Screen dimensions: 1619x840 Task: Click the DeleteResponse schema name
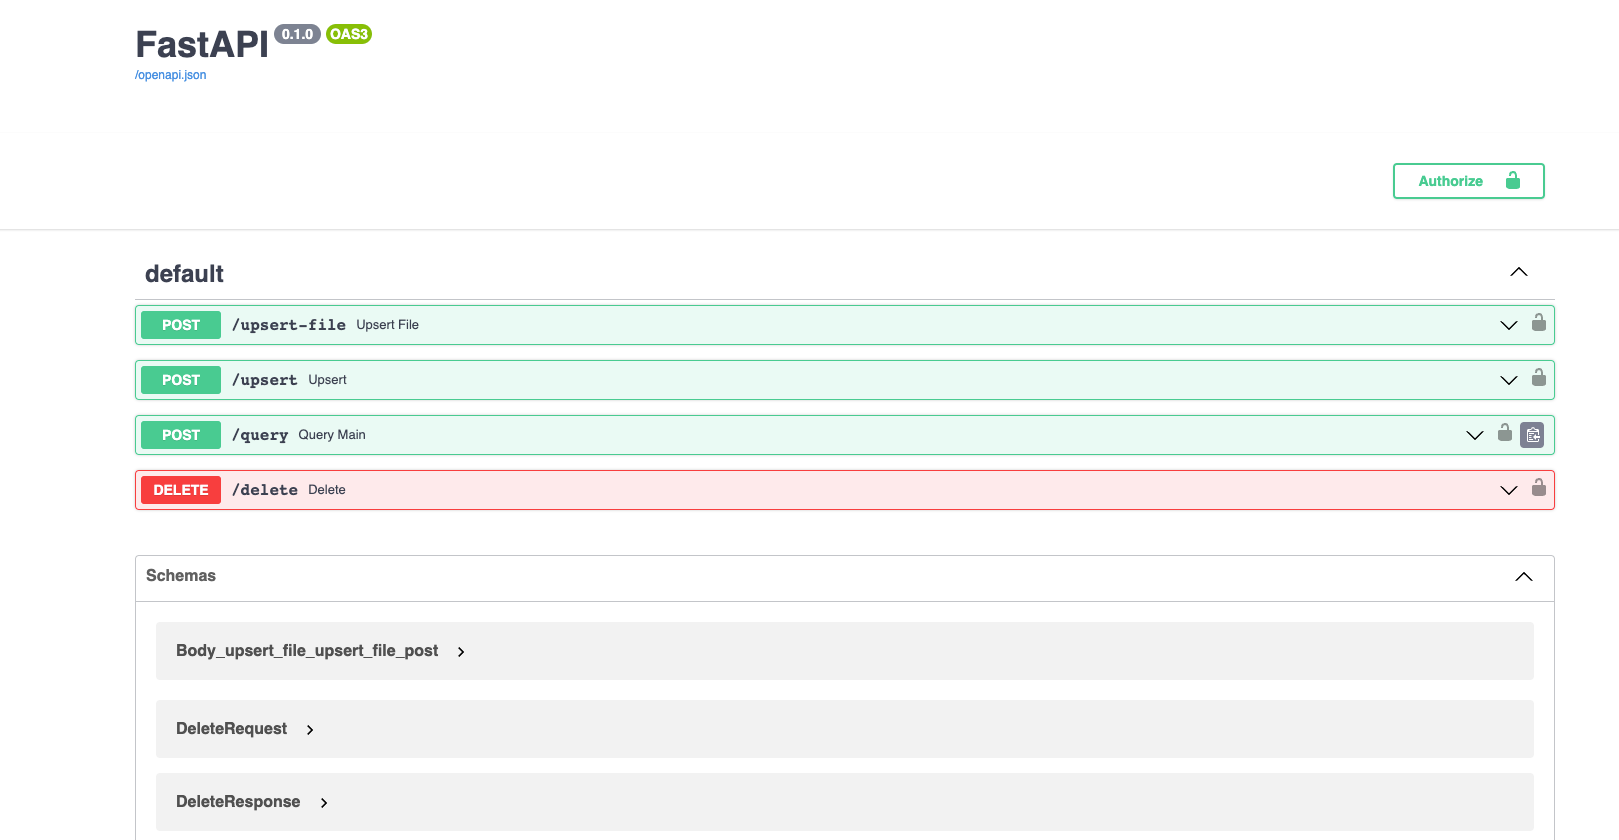click(238, 802)
